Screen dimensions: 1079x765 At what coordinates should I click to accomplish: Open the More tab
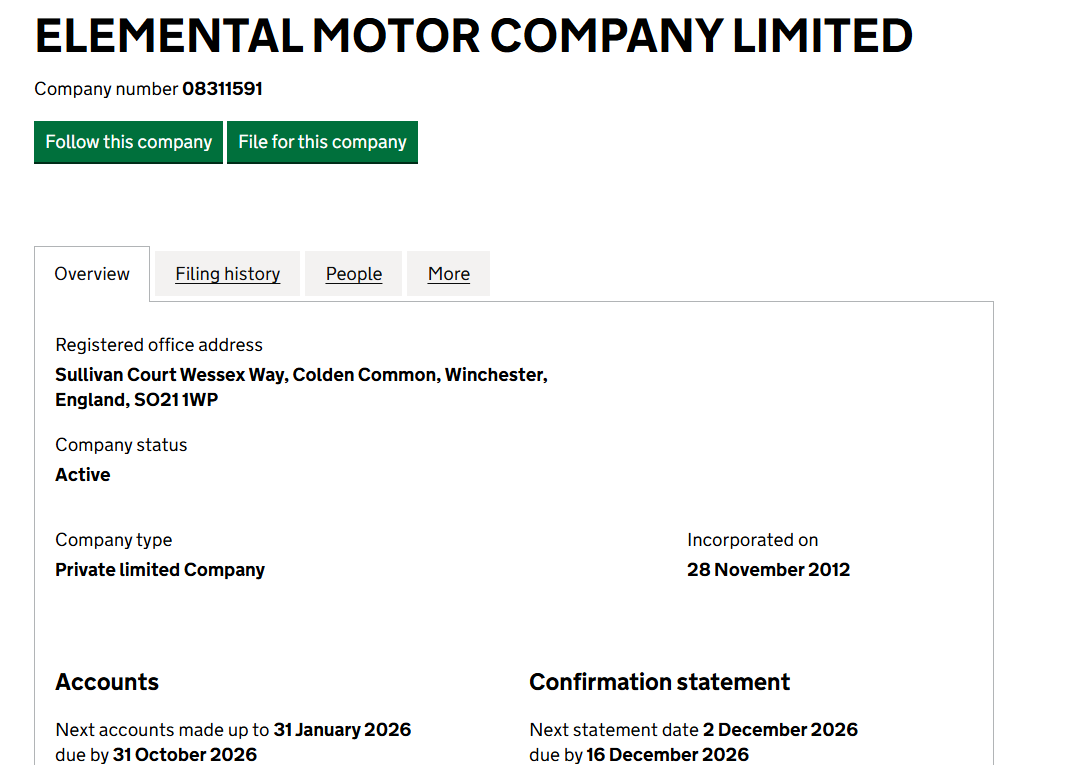449,274
